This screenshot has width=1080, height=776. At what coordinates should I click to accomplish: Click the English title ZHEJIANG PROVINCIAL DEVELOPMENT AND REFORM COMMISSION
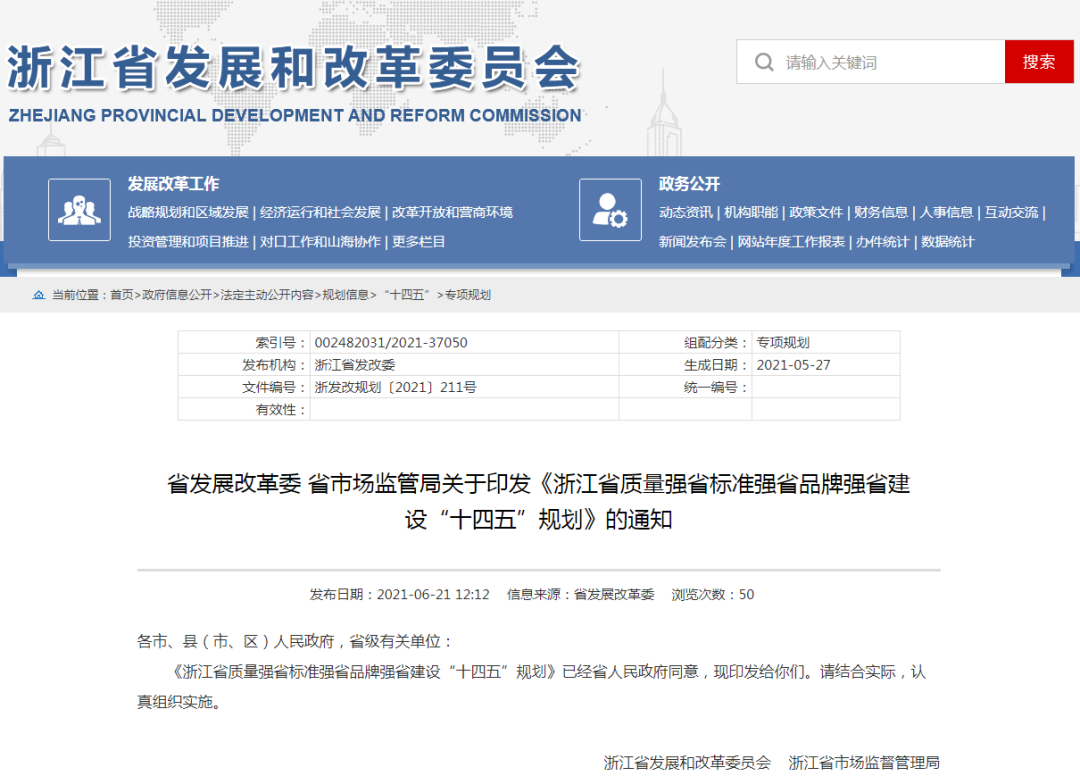tap(295, 115)
